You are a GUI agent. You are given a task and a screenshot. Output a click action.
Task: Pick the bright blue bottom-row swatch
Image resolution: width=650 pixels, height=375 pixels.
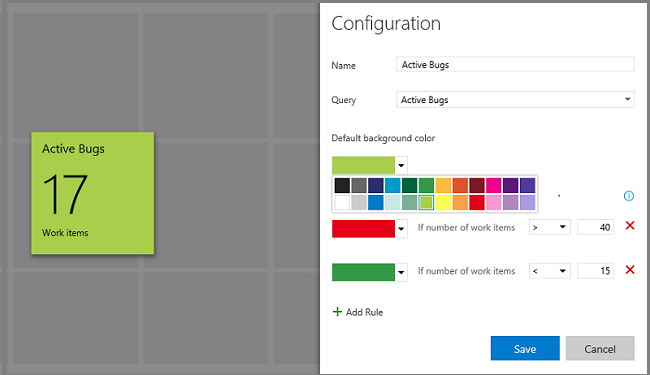coord(376,203)
